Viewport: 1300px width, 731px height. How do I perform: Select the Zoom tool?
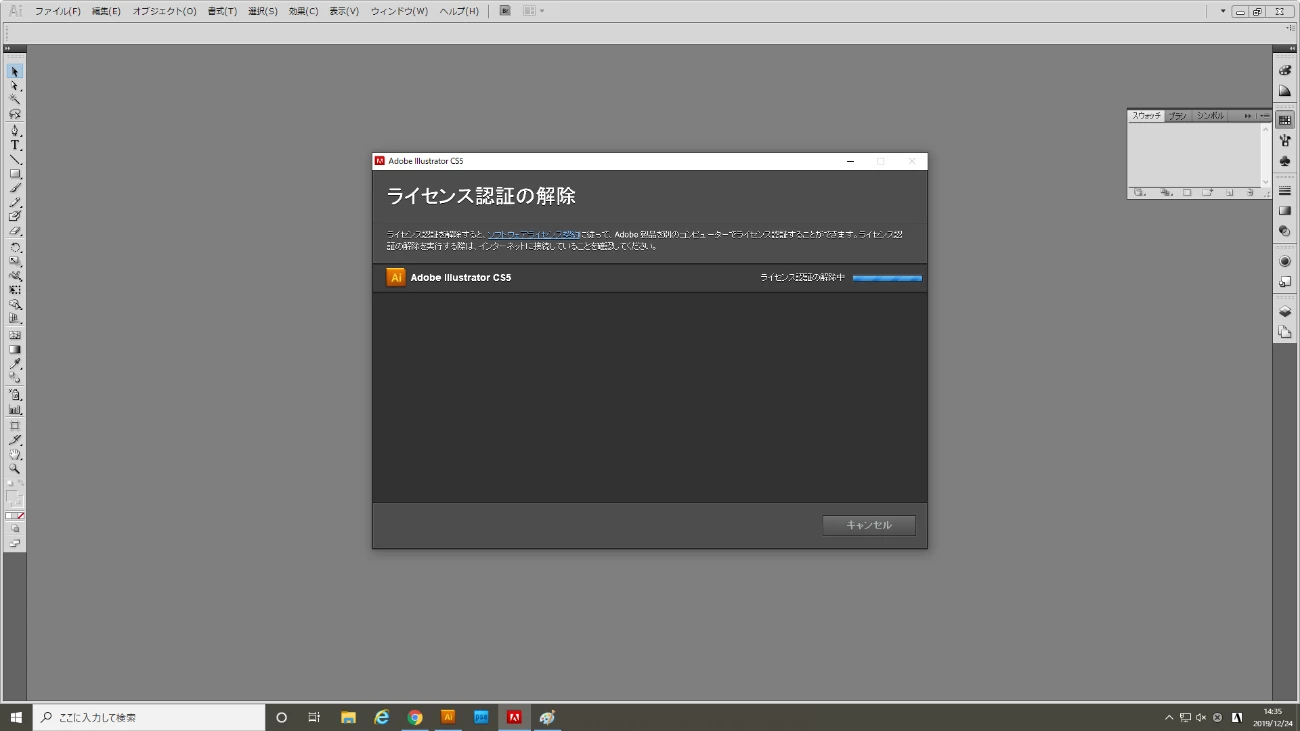point(15,468)
